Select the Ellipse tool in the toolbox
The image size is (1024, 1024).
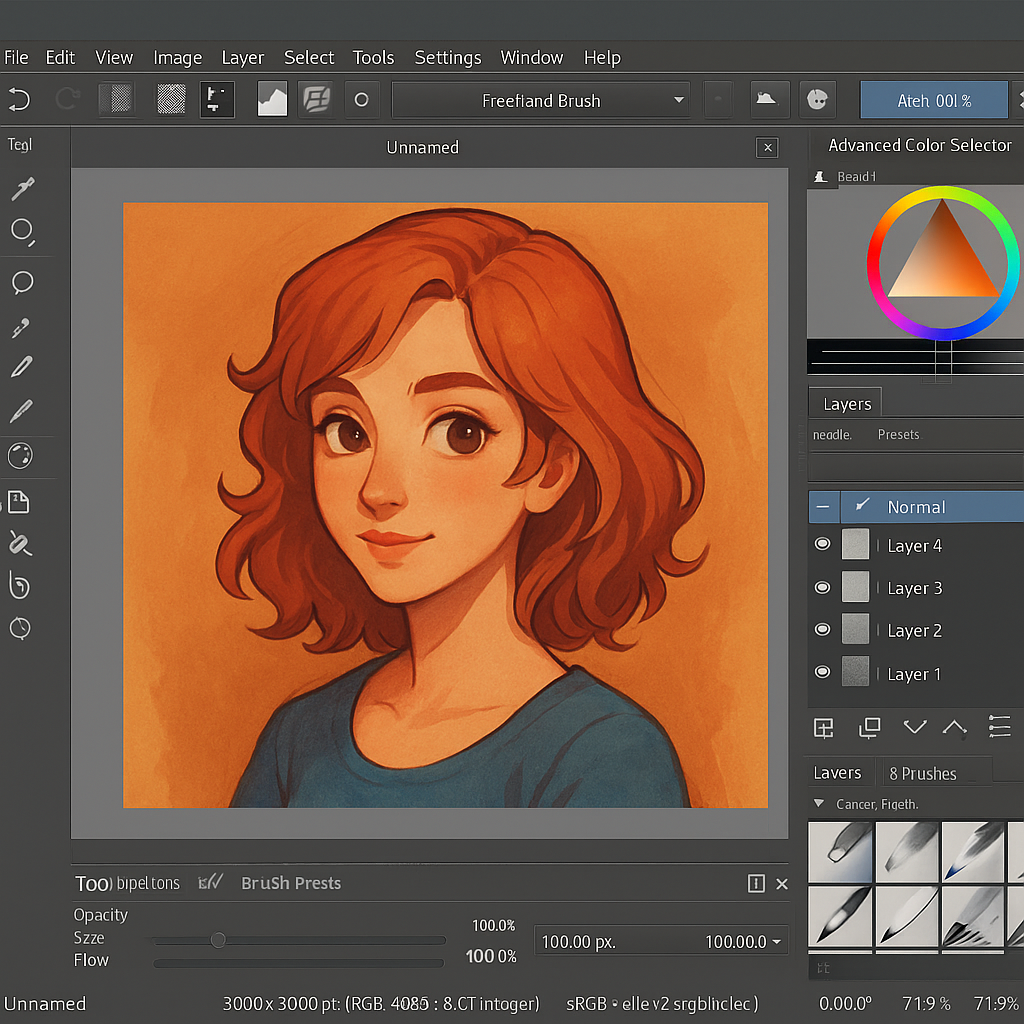[x=21, y=231]
